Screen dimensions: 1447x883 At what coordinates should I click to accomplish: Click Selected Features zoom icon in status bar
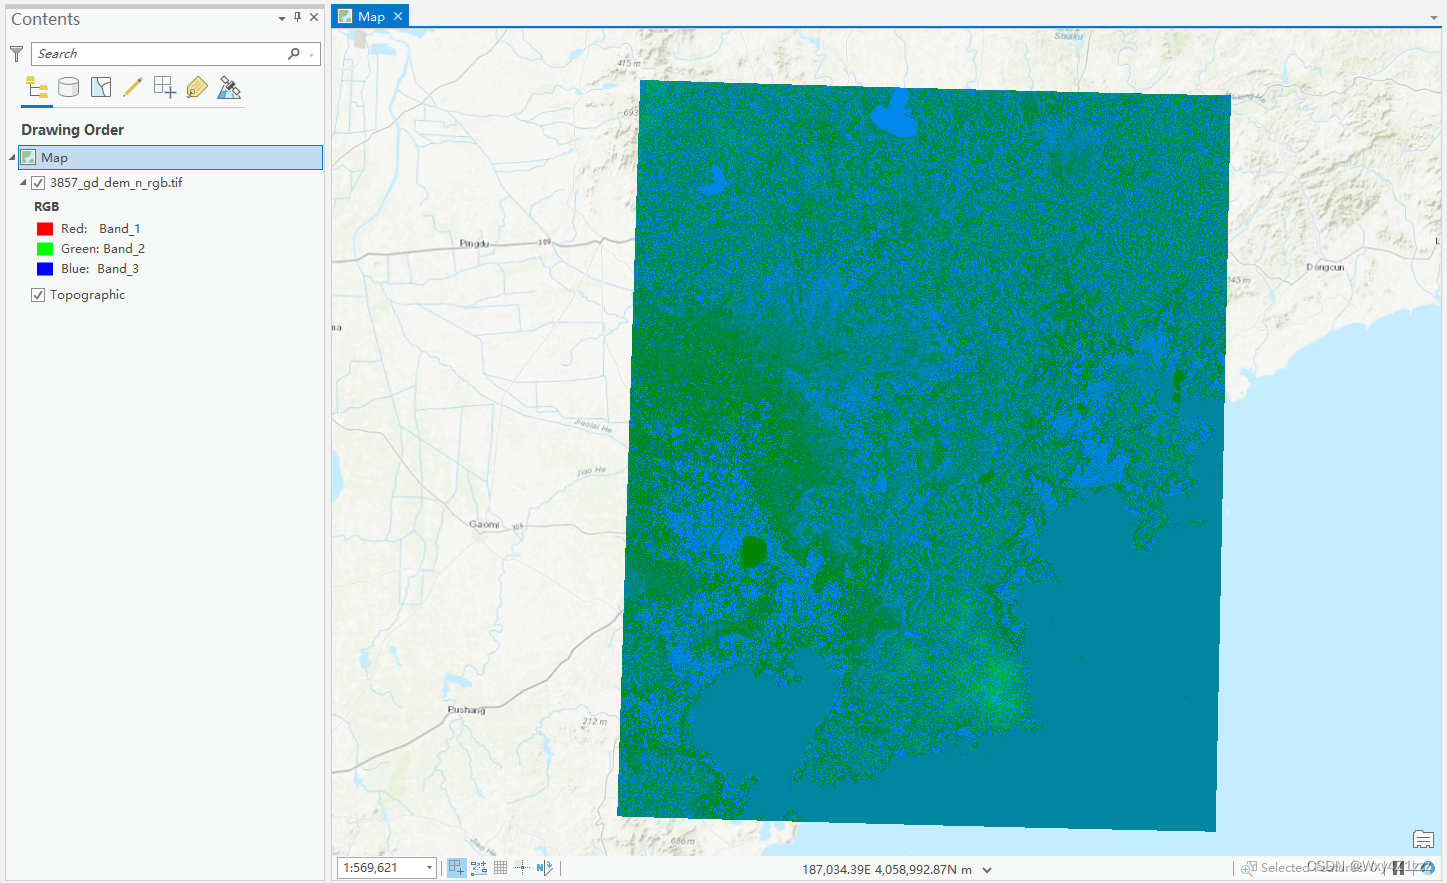1249,868
